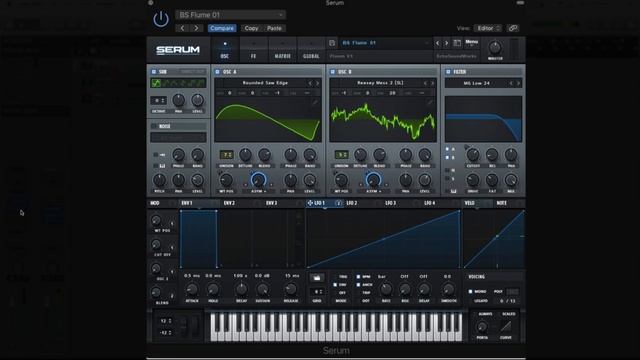The width and height of the screenshot is (640, 360).
Task: Go to the host's next preset arrow
Action: [196, 28]
